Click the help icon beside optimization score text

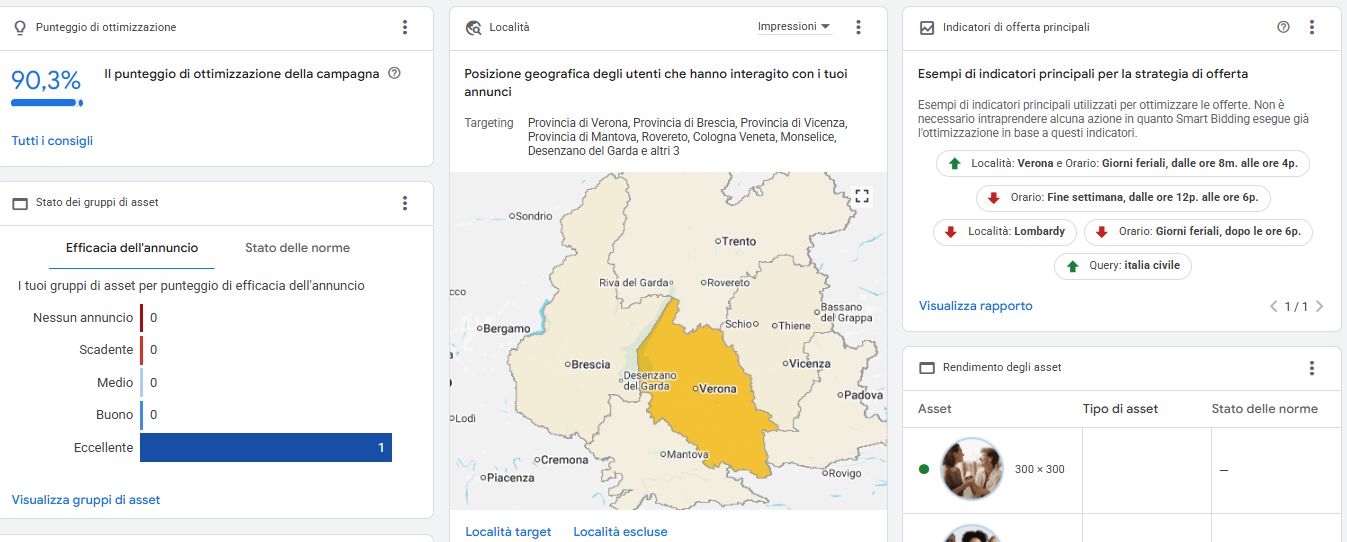pyautogui.click(x=394, y=73)
